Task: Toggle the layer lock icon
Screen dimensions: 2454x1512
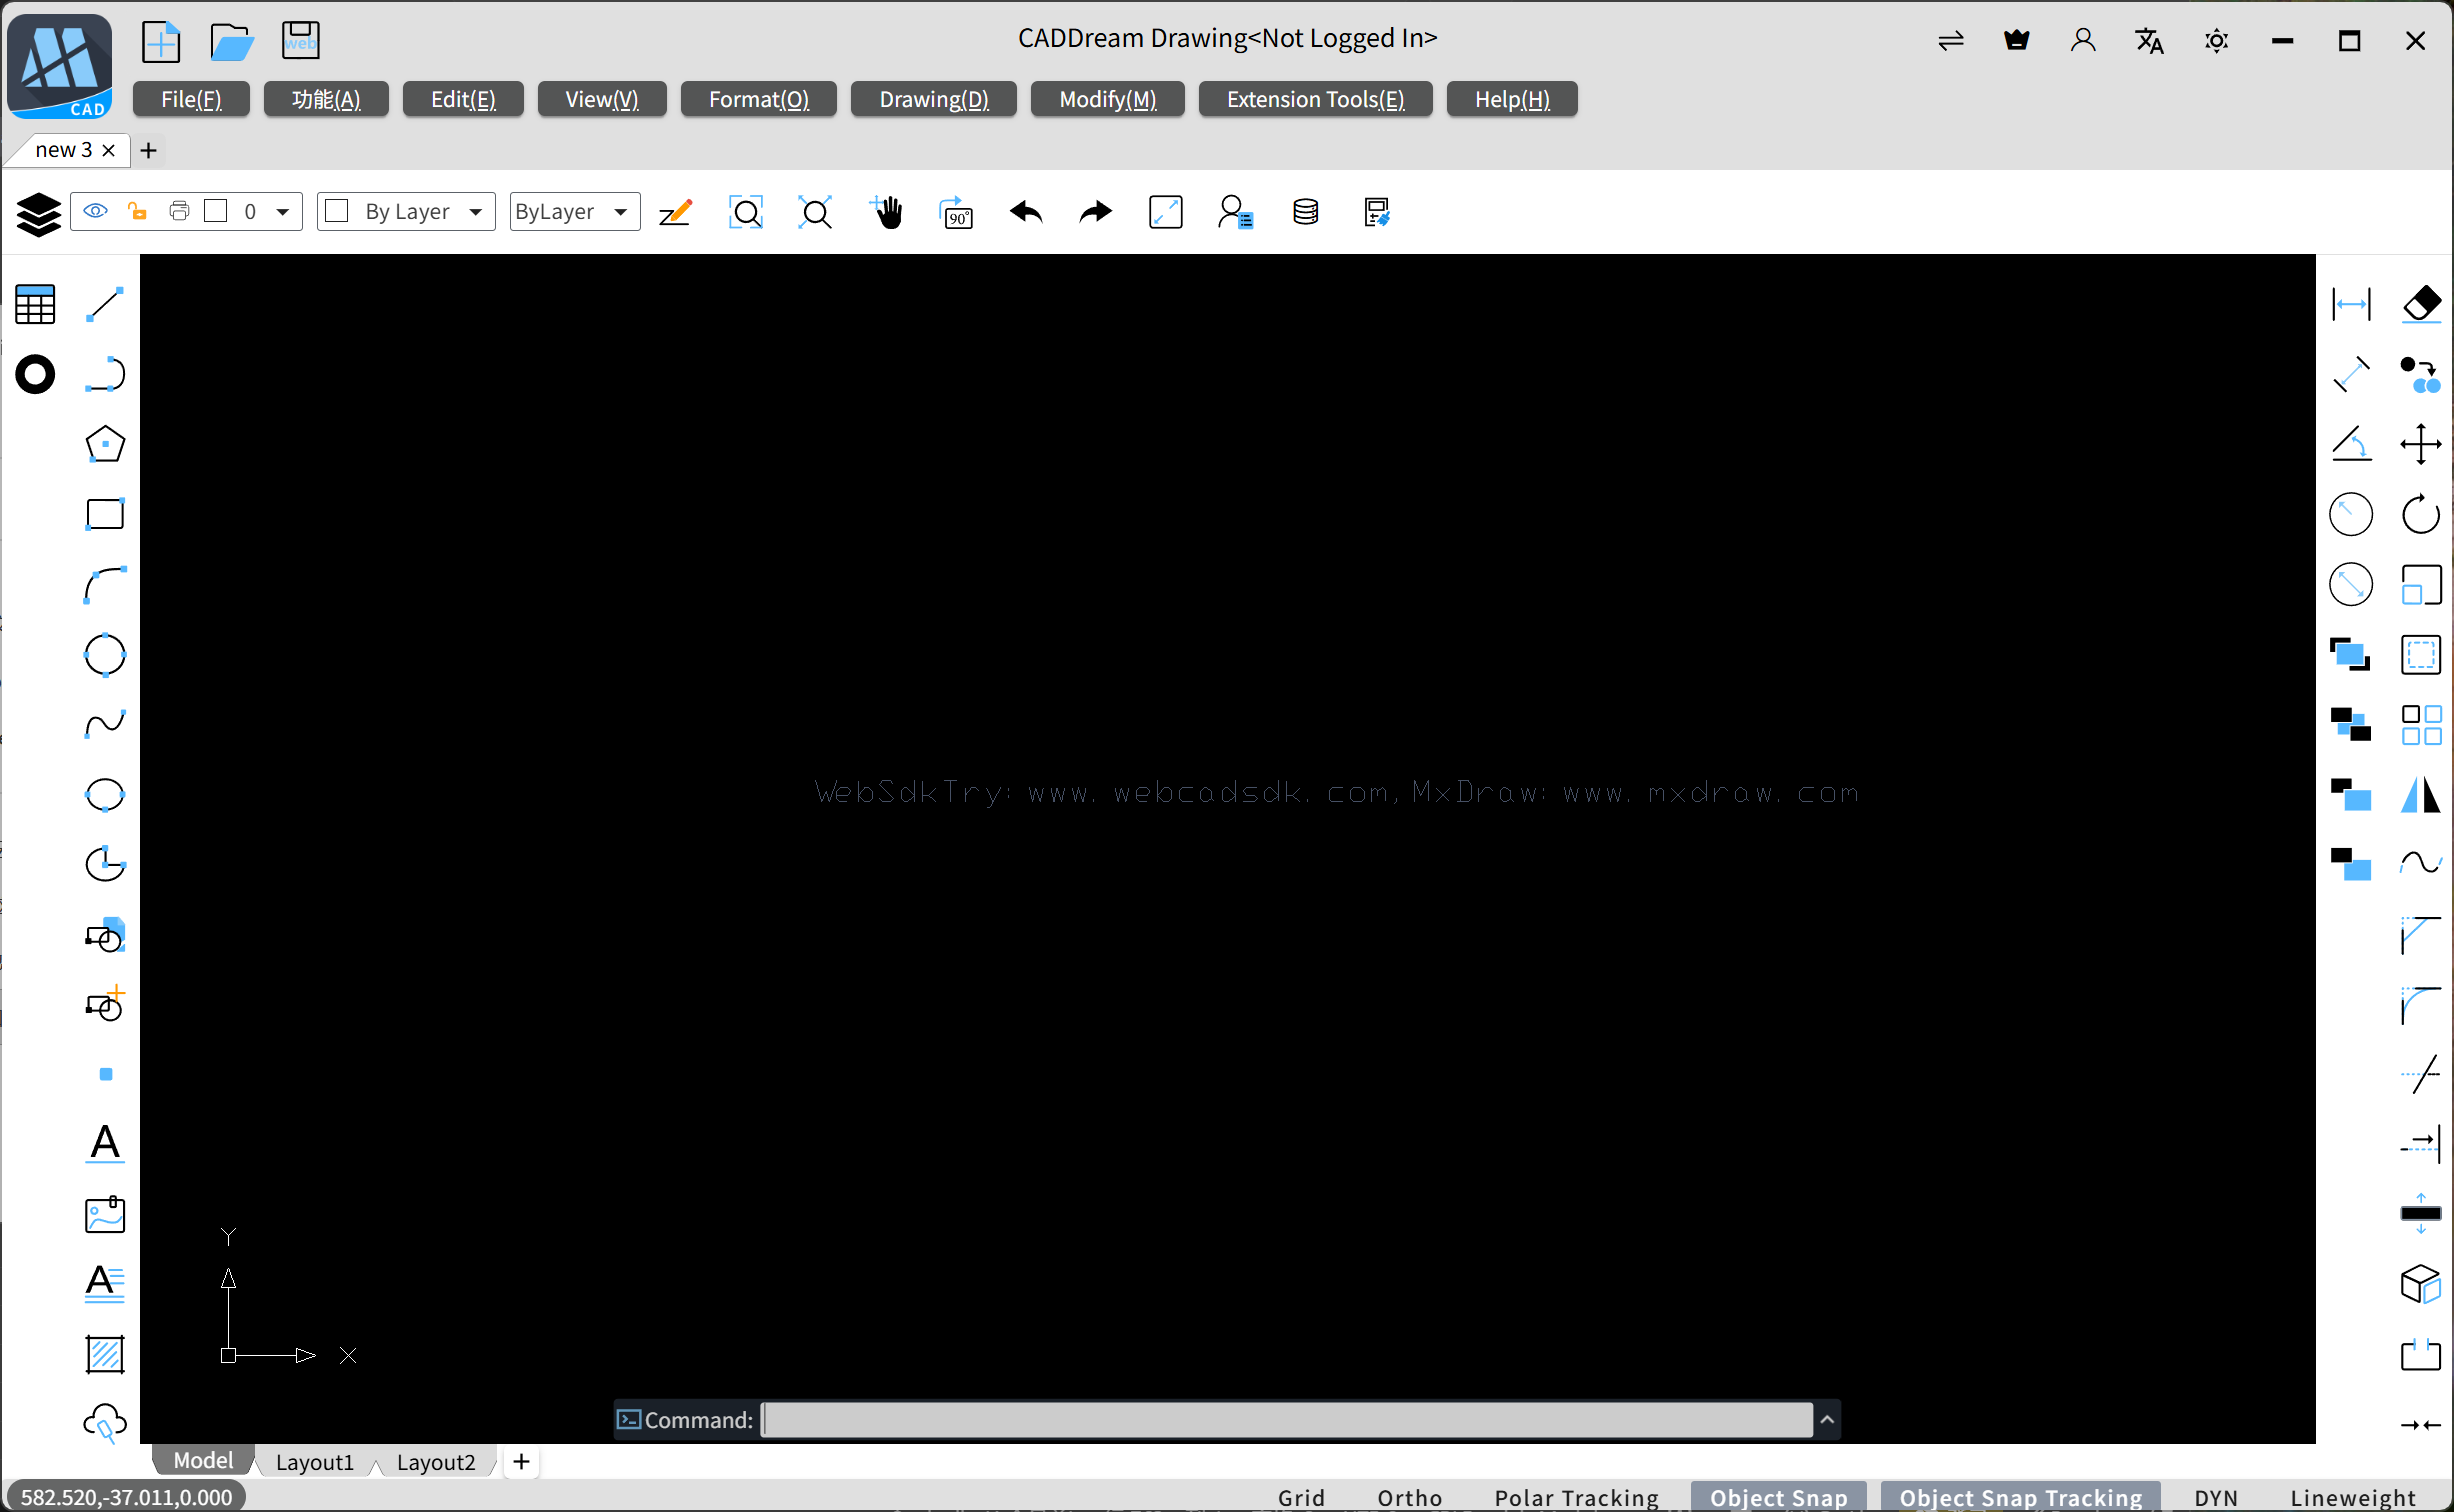Action: point(137,211)
